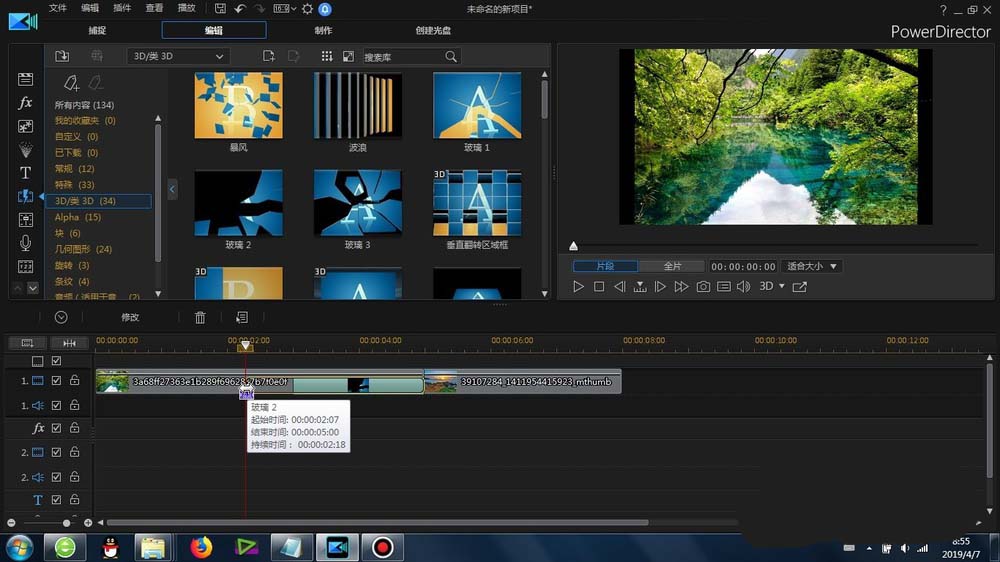Click the search magnifier icon
This screenshot has height=562, width=1000.
[451, 57]
